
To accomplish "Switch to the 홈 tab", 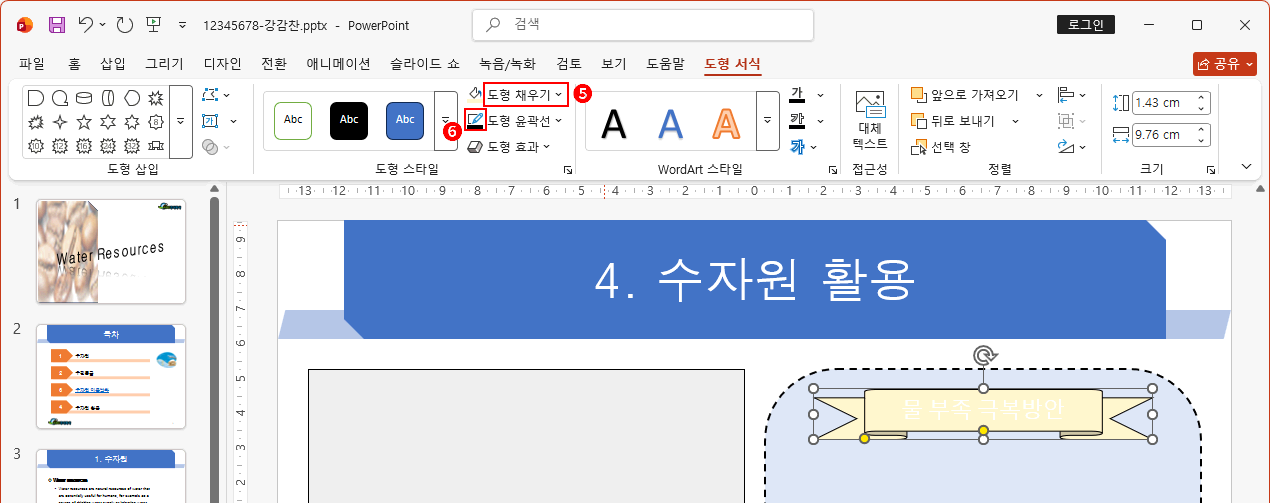I will (x=75, y=64).
